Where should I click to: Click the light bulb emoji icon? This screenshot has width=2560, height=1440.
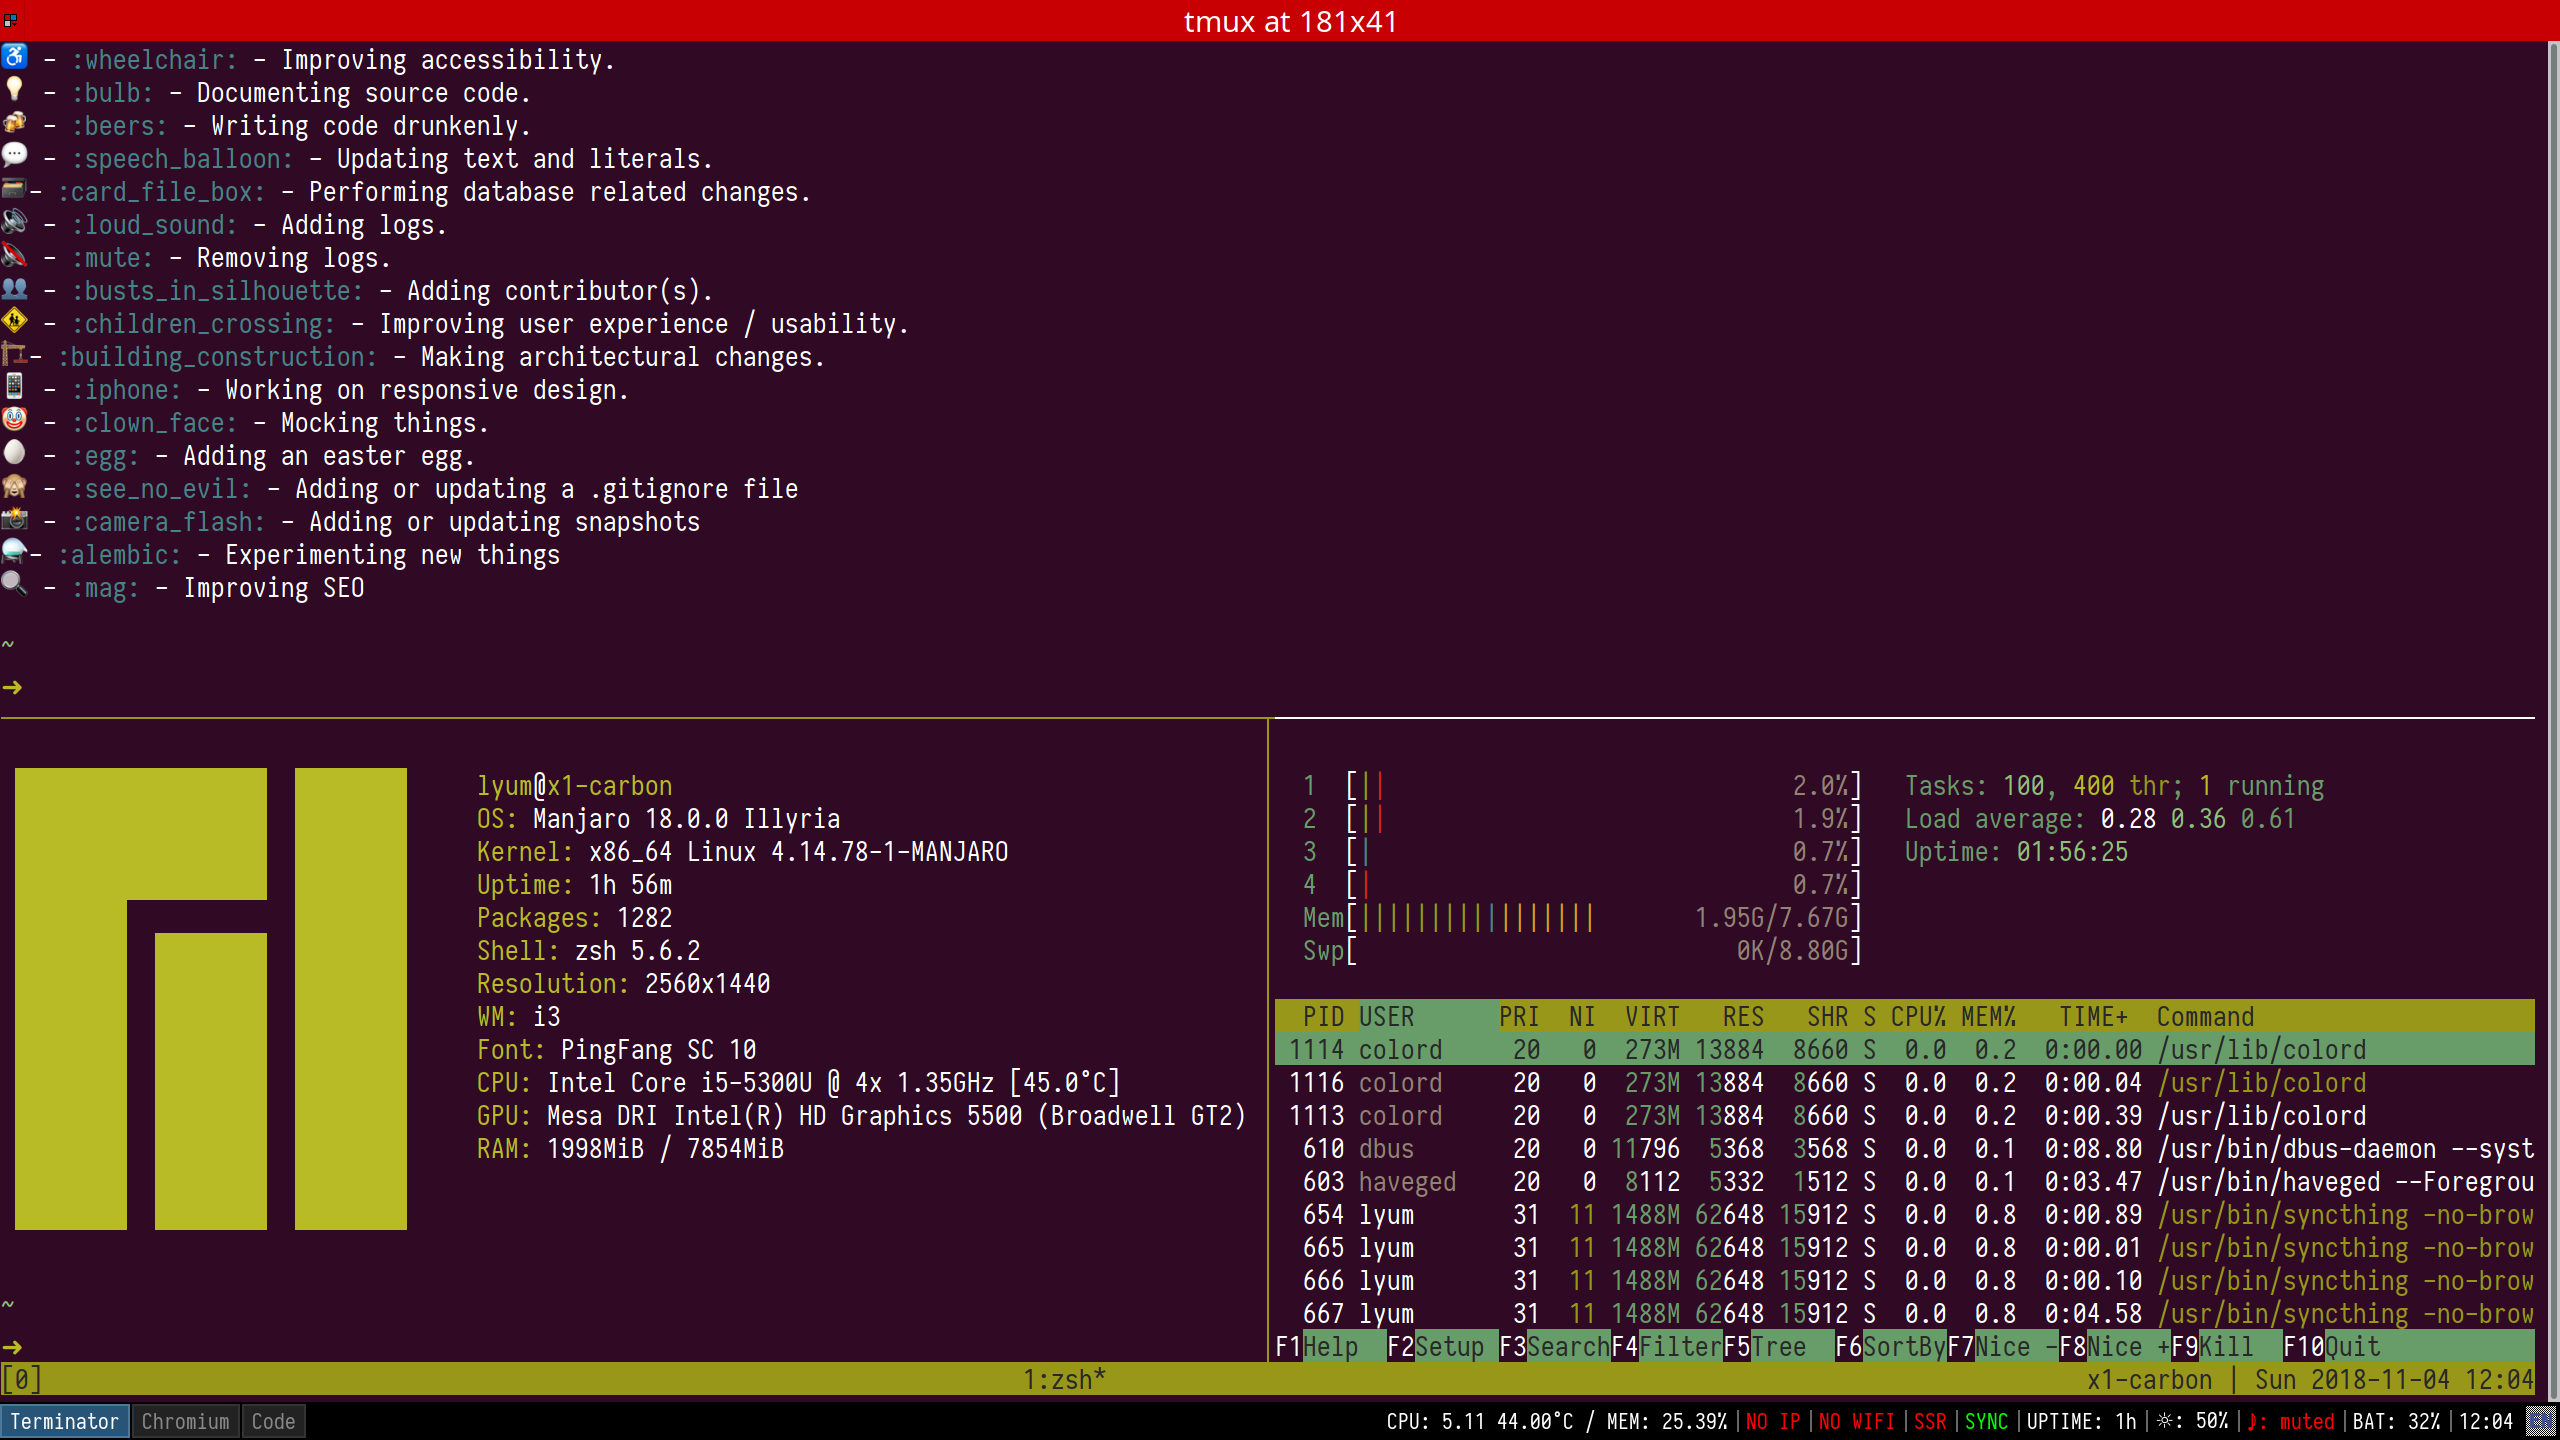(x=14, y=90)
